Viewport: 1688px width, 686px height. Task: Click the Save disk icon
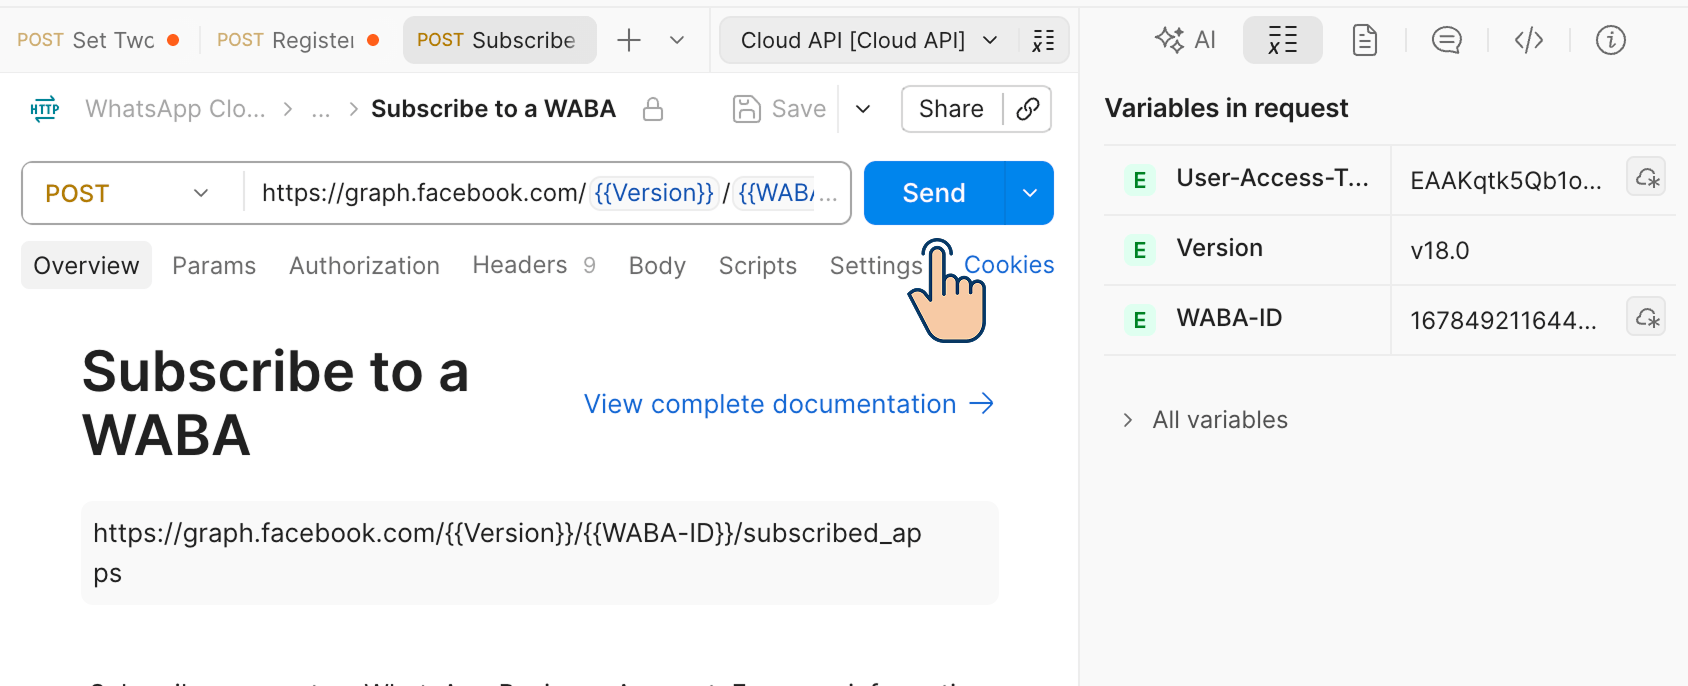(x=747, y=109)
